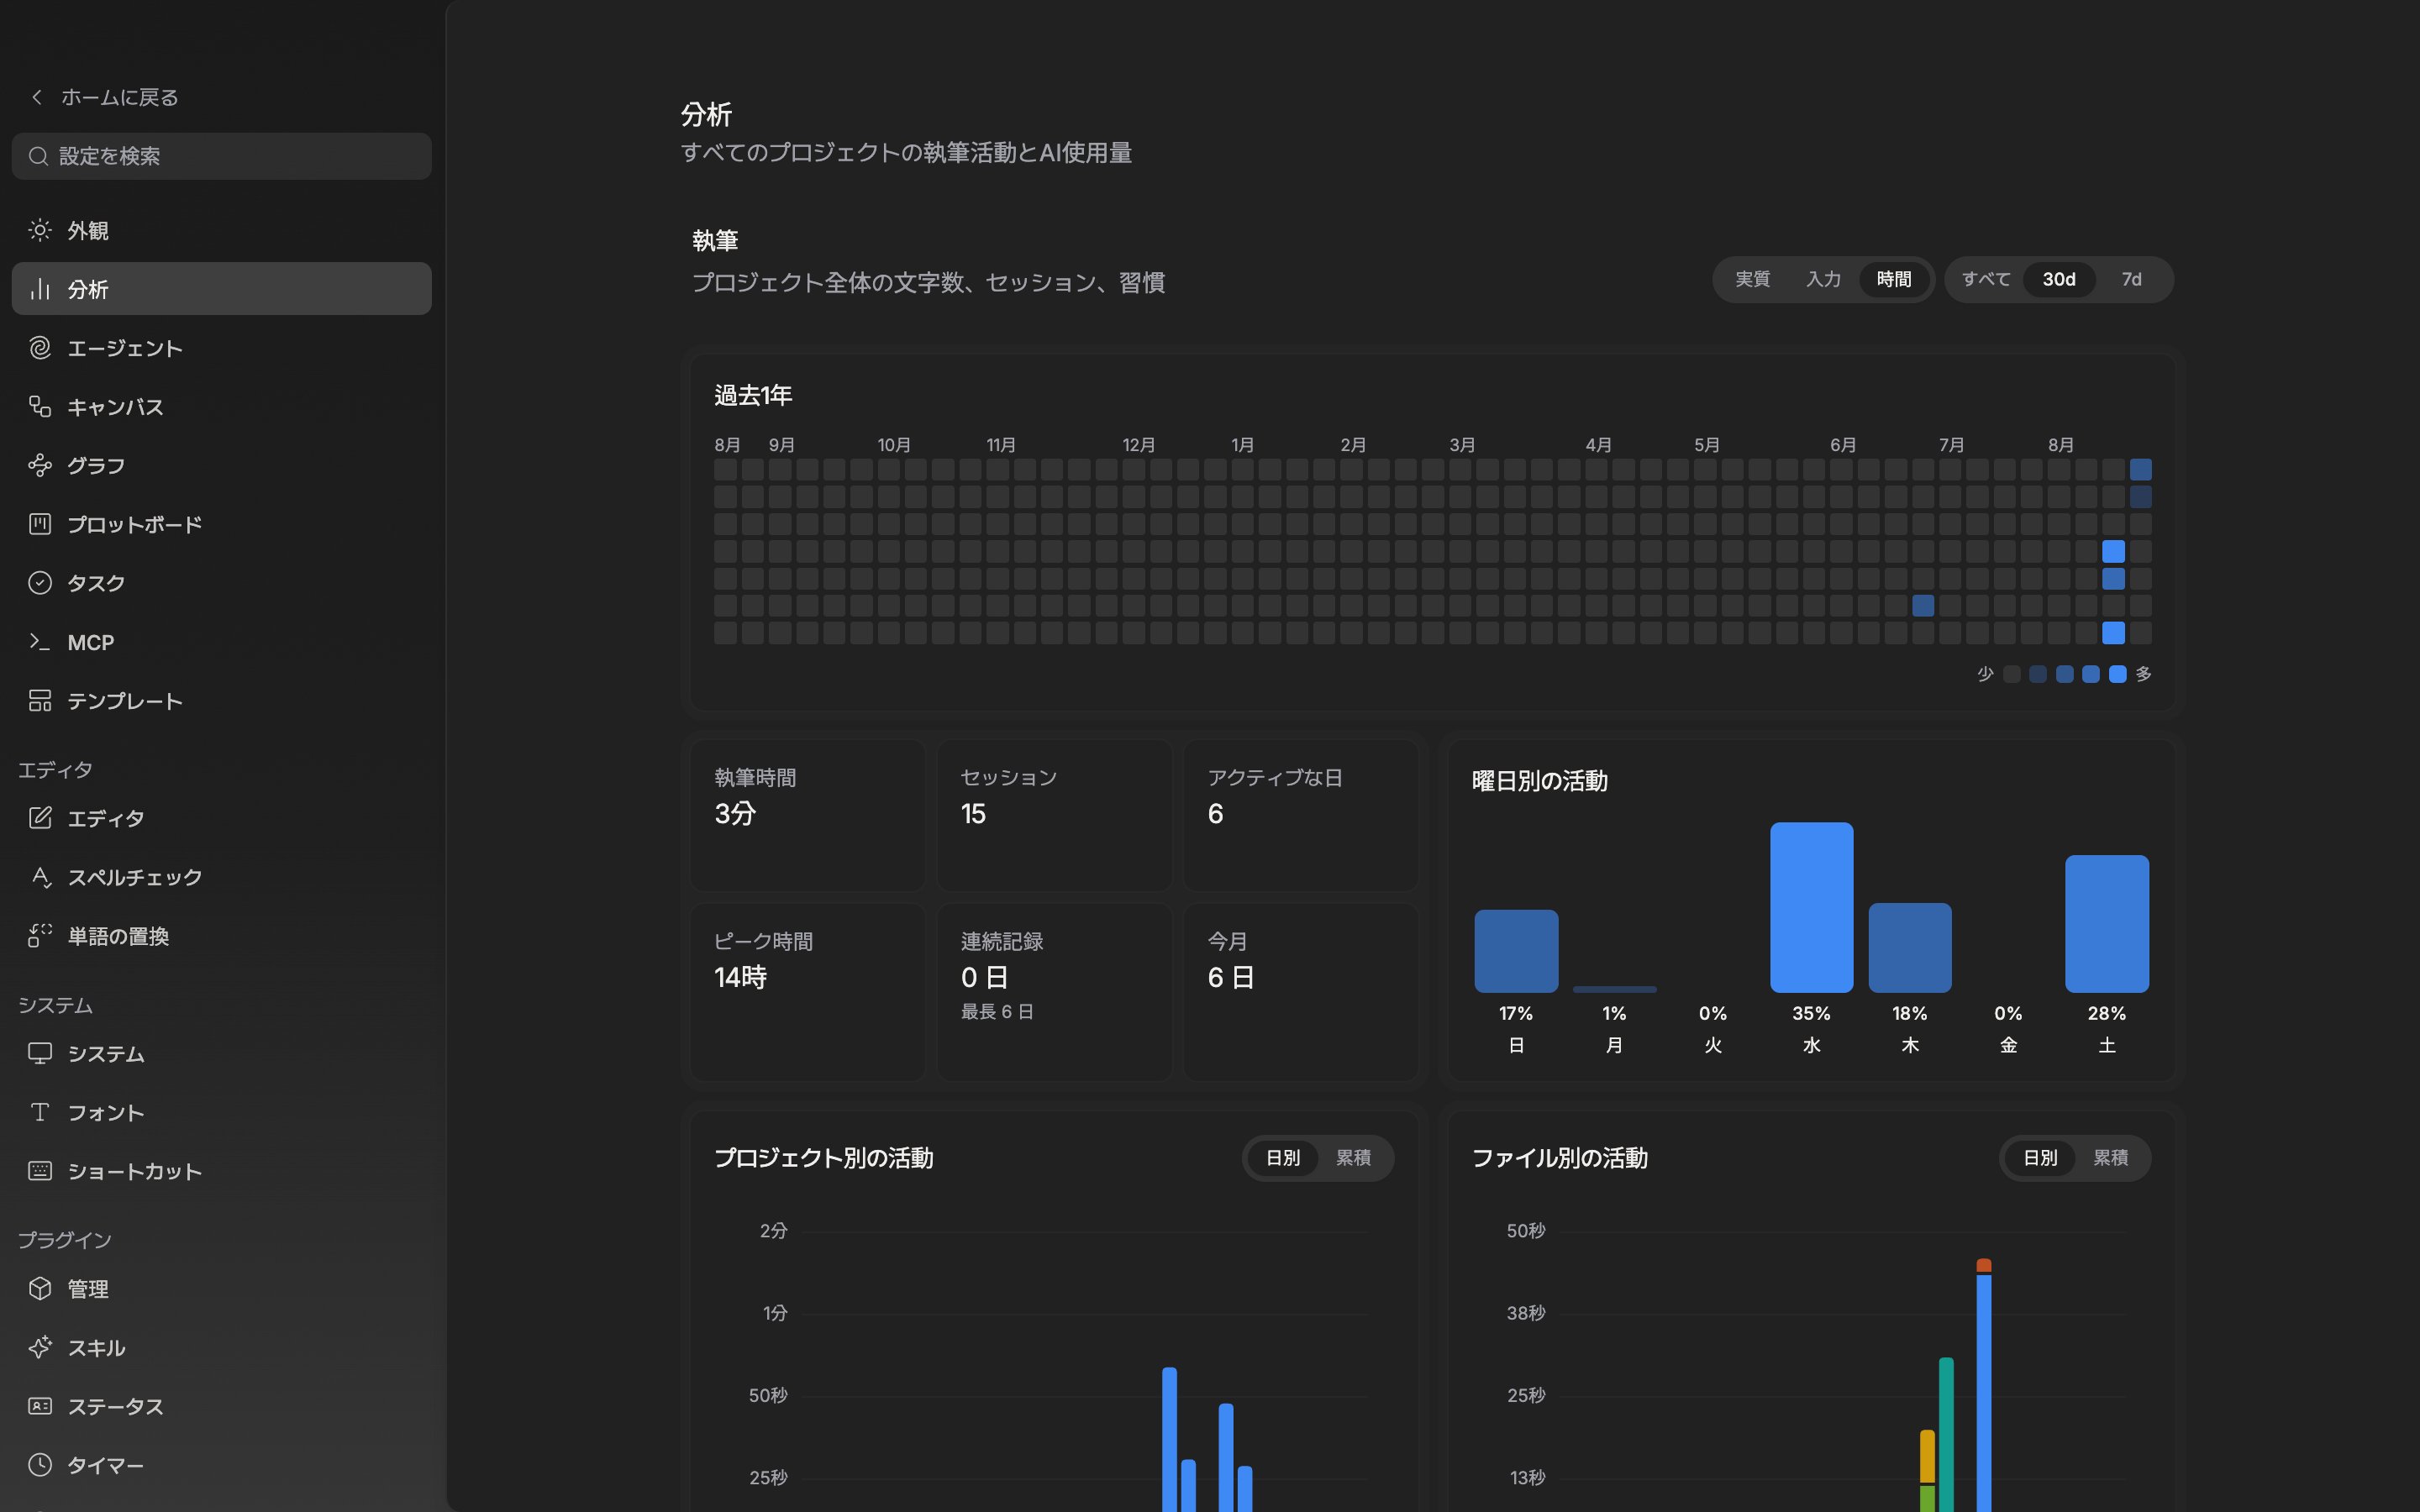Click the 過去1年 heading
Viewport: 2420px width, 1512px height.
click(753, 395)
